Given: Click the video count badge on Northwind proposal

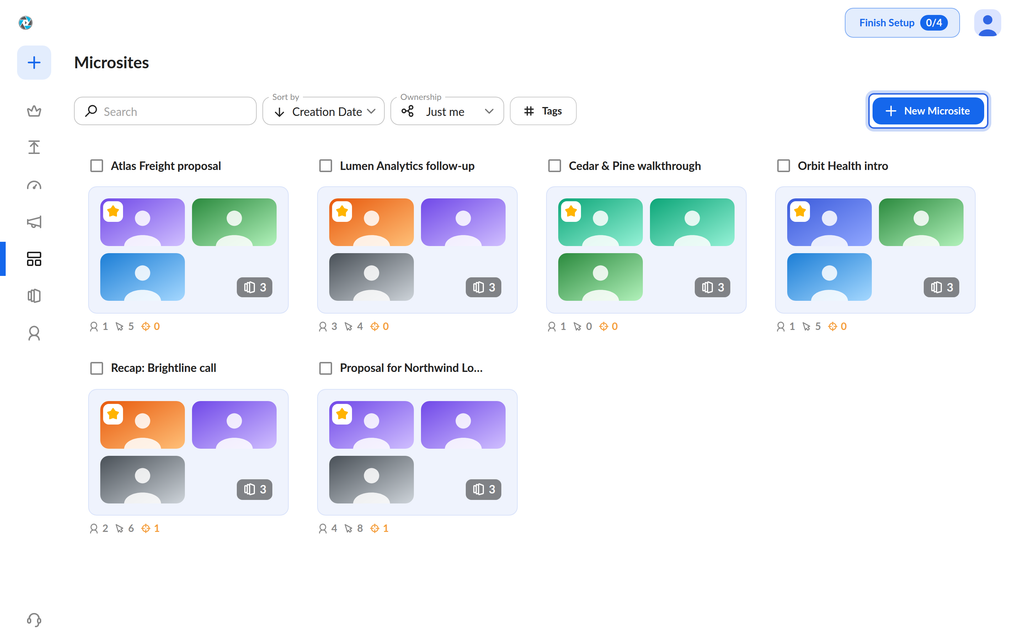Looking at the screenshot, I should (483, 489).
